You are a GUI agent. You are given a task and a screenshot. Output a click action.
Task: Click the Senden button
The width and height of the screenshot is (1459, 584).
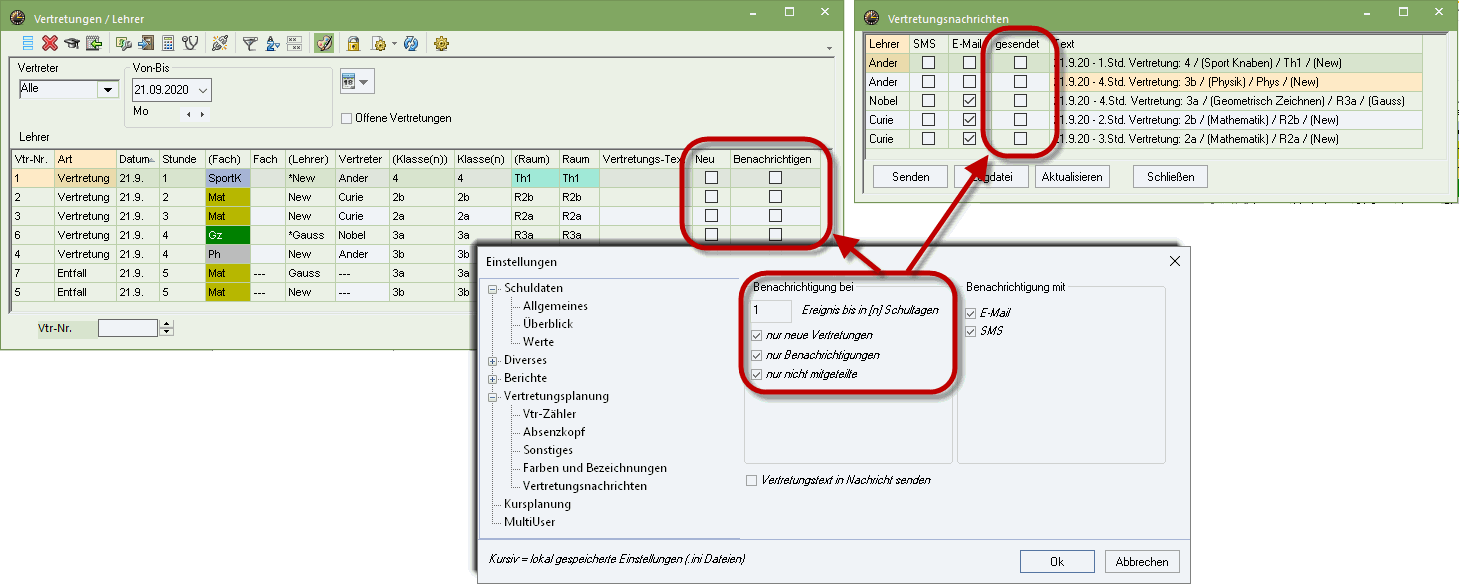(910, 177)
